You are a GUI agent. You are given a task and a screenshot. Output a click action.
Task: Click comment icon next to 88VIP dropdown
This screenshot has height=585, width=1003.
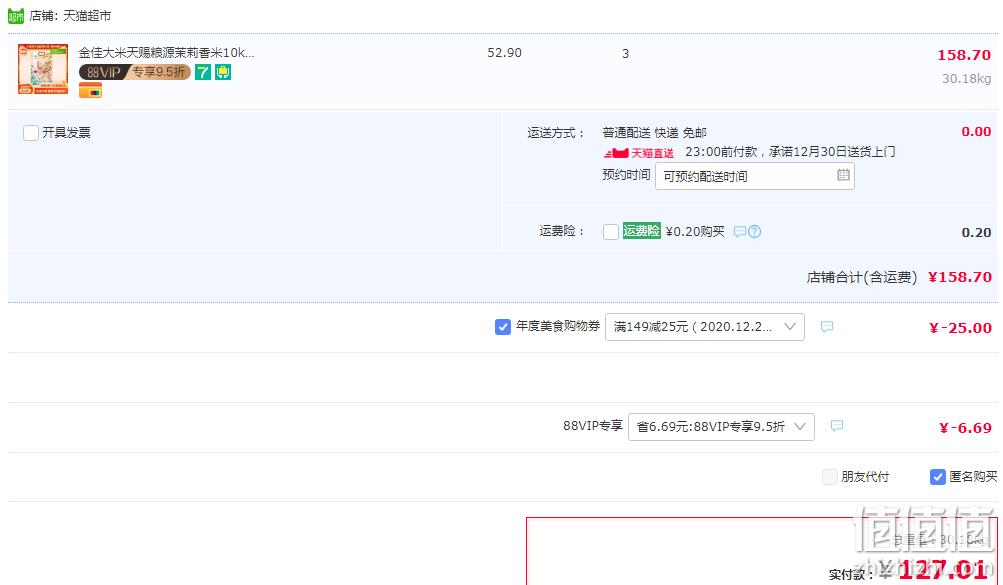(837, 426)
